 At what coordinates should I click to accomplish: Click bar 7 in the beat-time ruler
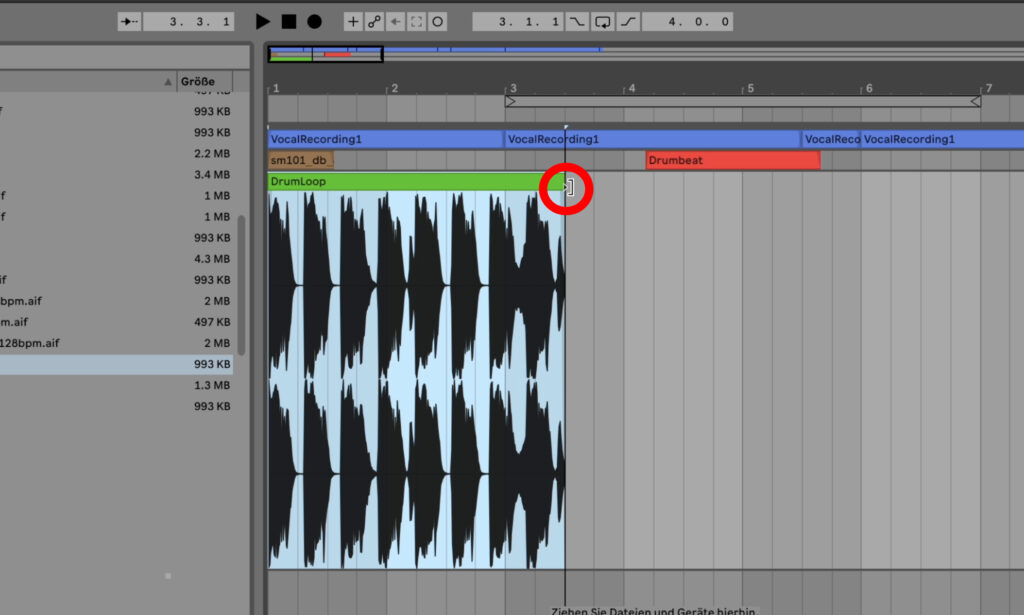click(989, 88)
